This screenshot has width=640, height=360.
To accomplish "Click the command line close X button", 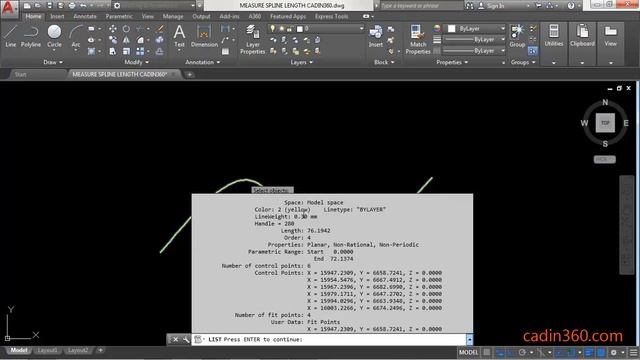I will coord(176,339).
